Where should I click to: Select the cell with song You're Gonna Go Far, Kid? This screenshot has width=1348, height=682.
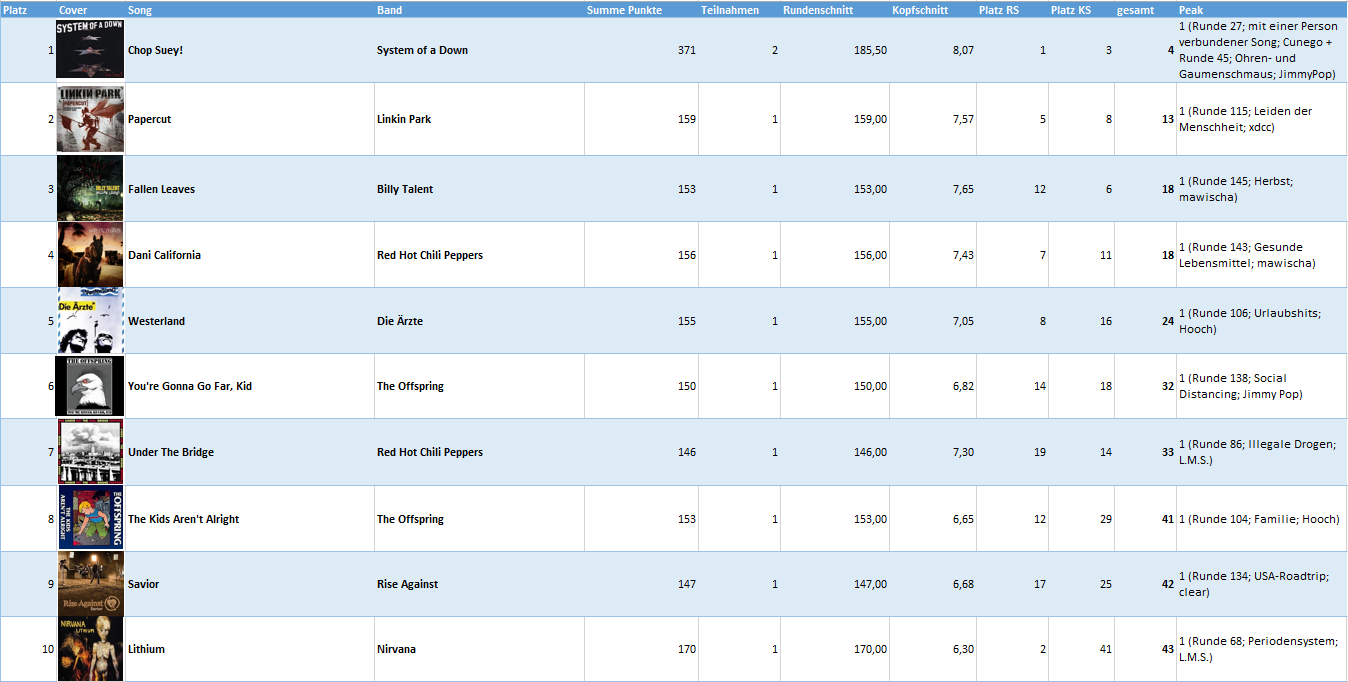tap(250, 386)
